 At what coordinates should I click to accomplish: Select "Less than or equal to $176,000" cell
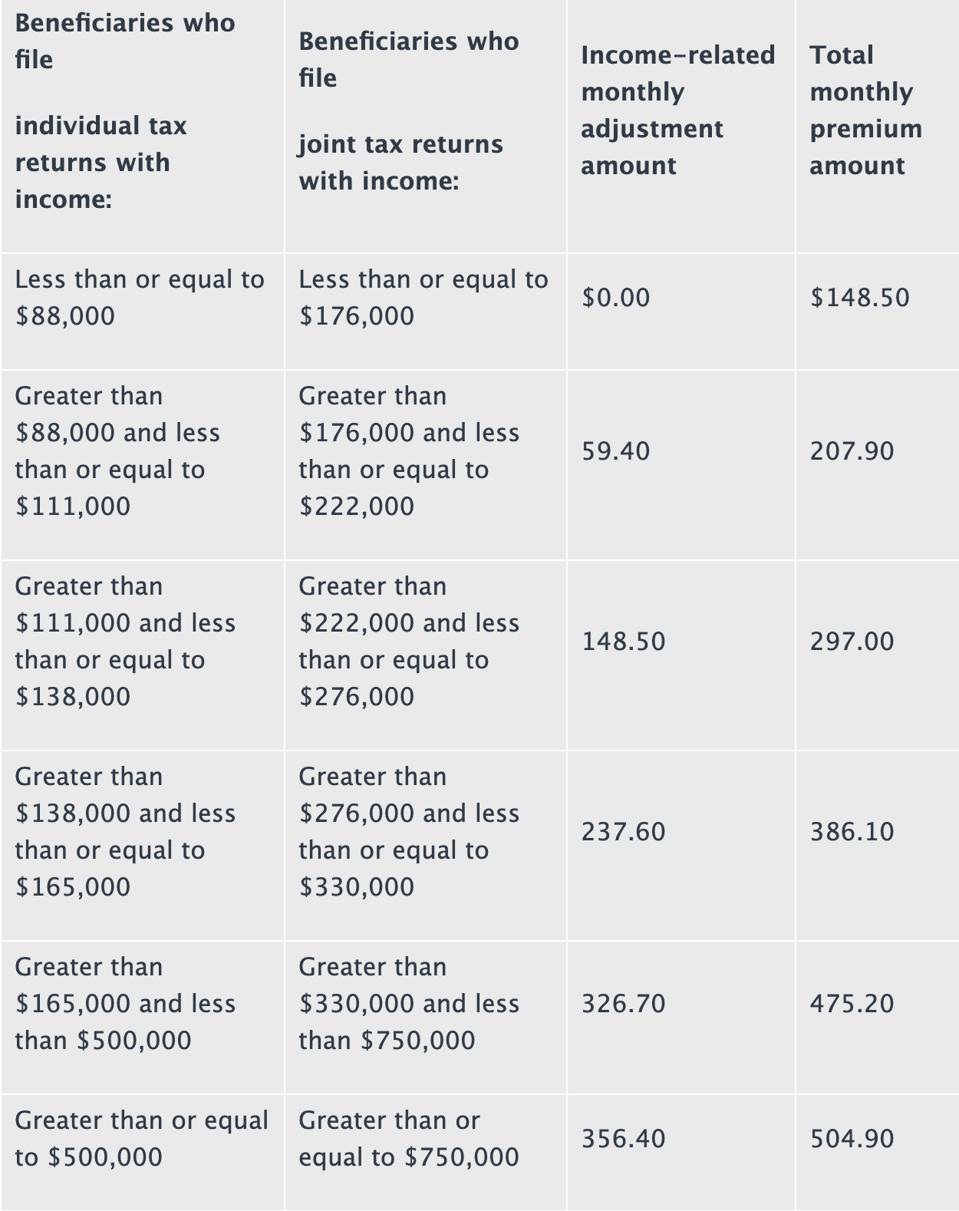tap(423, 298)
